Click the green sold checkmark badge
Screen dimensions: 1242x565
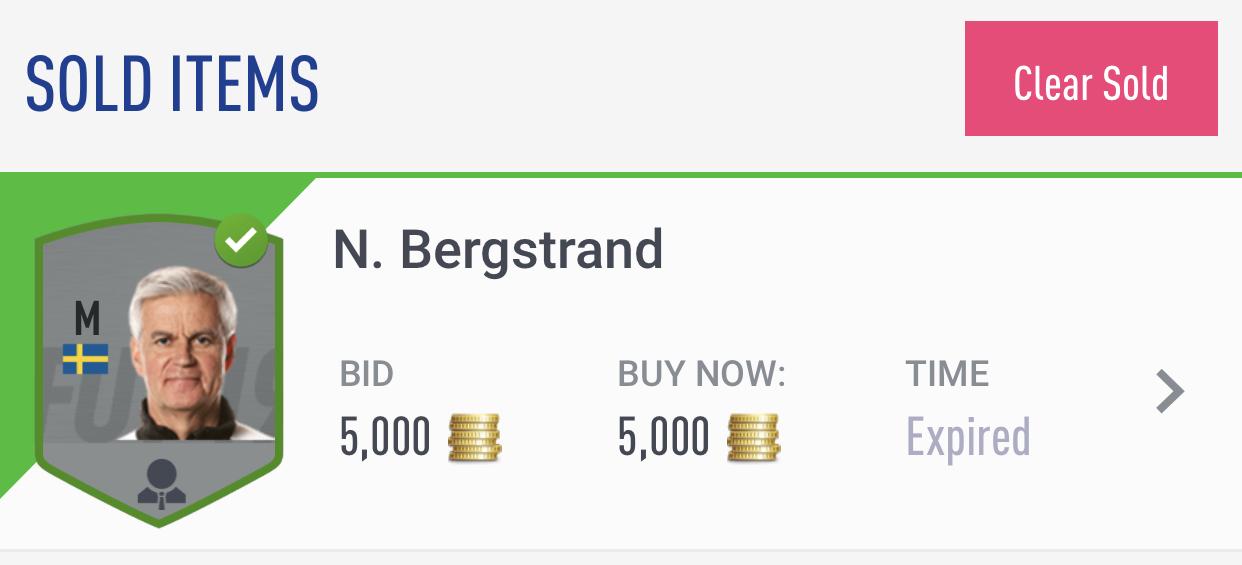(x=241, y=241)
